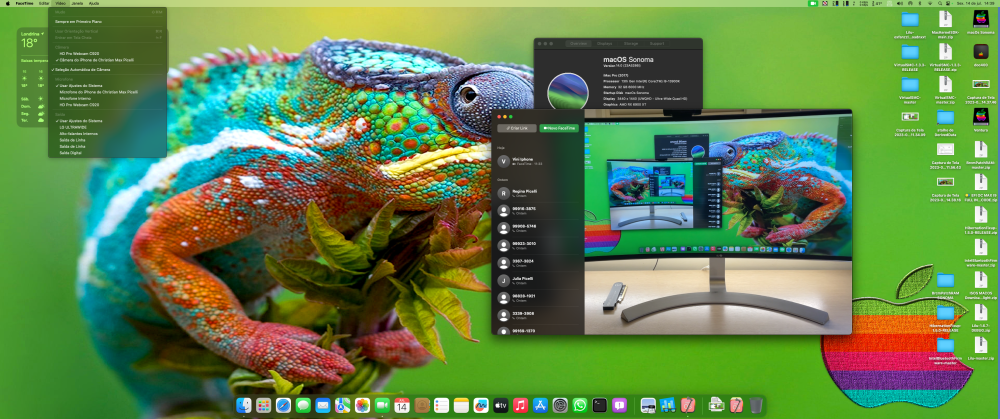Click the Apple logo menu
This screenshot has height=419, width=1000.
pos(8,3)
